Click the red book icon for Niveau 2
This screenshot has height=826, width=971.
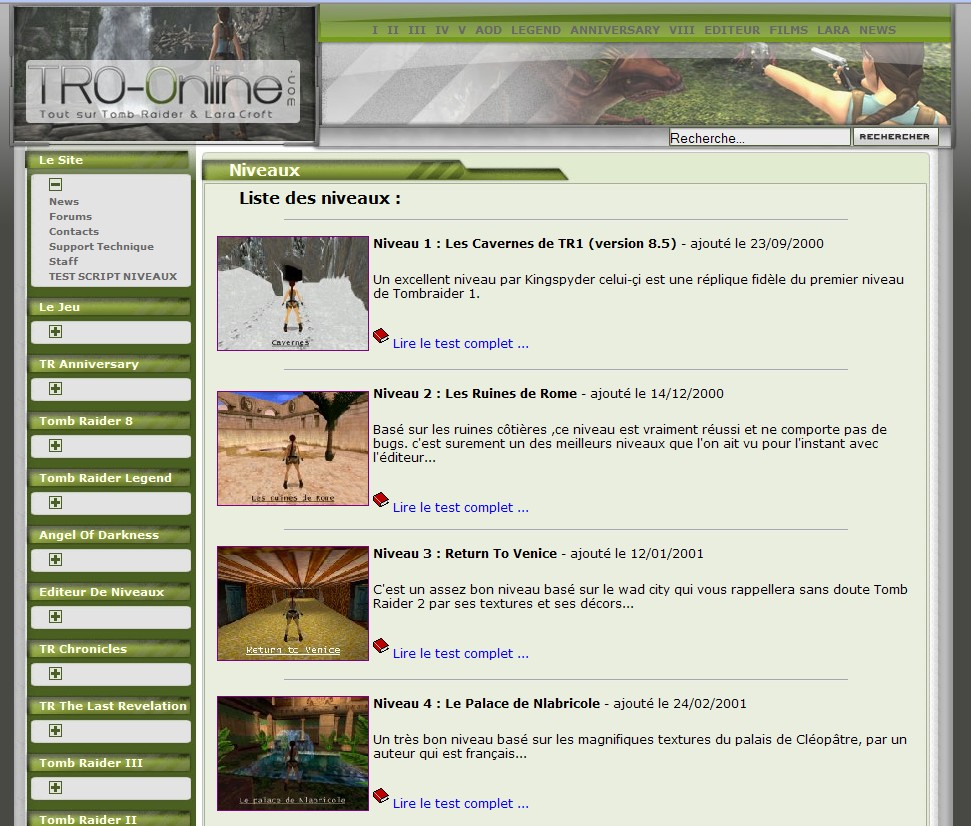(x=381, y=500)
